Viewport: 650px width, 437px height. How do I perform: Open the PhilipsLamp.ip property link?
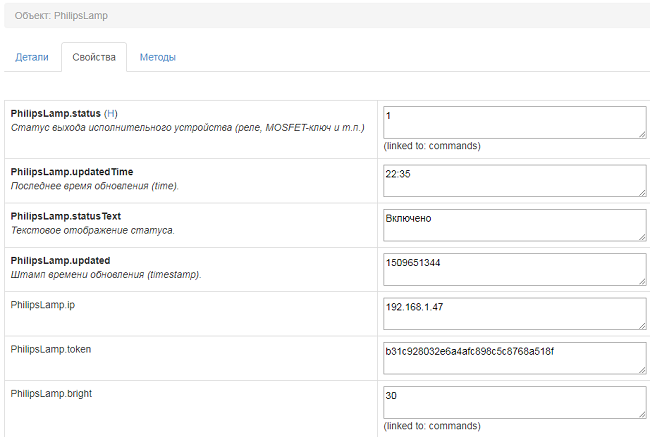point(43,304)
